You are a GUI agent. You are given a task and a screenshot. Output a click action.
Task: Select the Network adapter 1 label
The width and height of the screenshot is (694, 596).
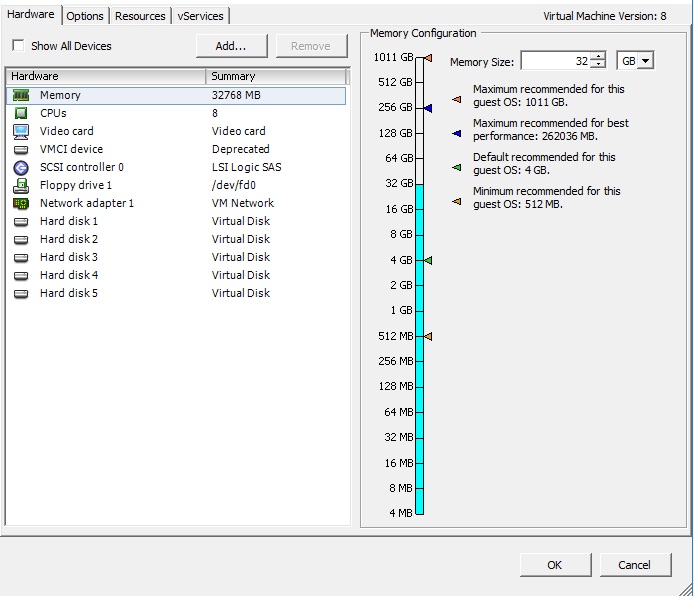click(87, 203)
